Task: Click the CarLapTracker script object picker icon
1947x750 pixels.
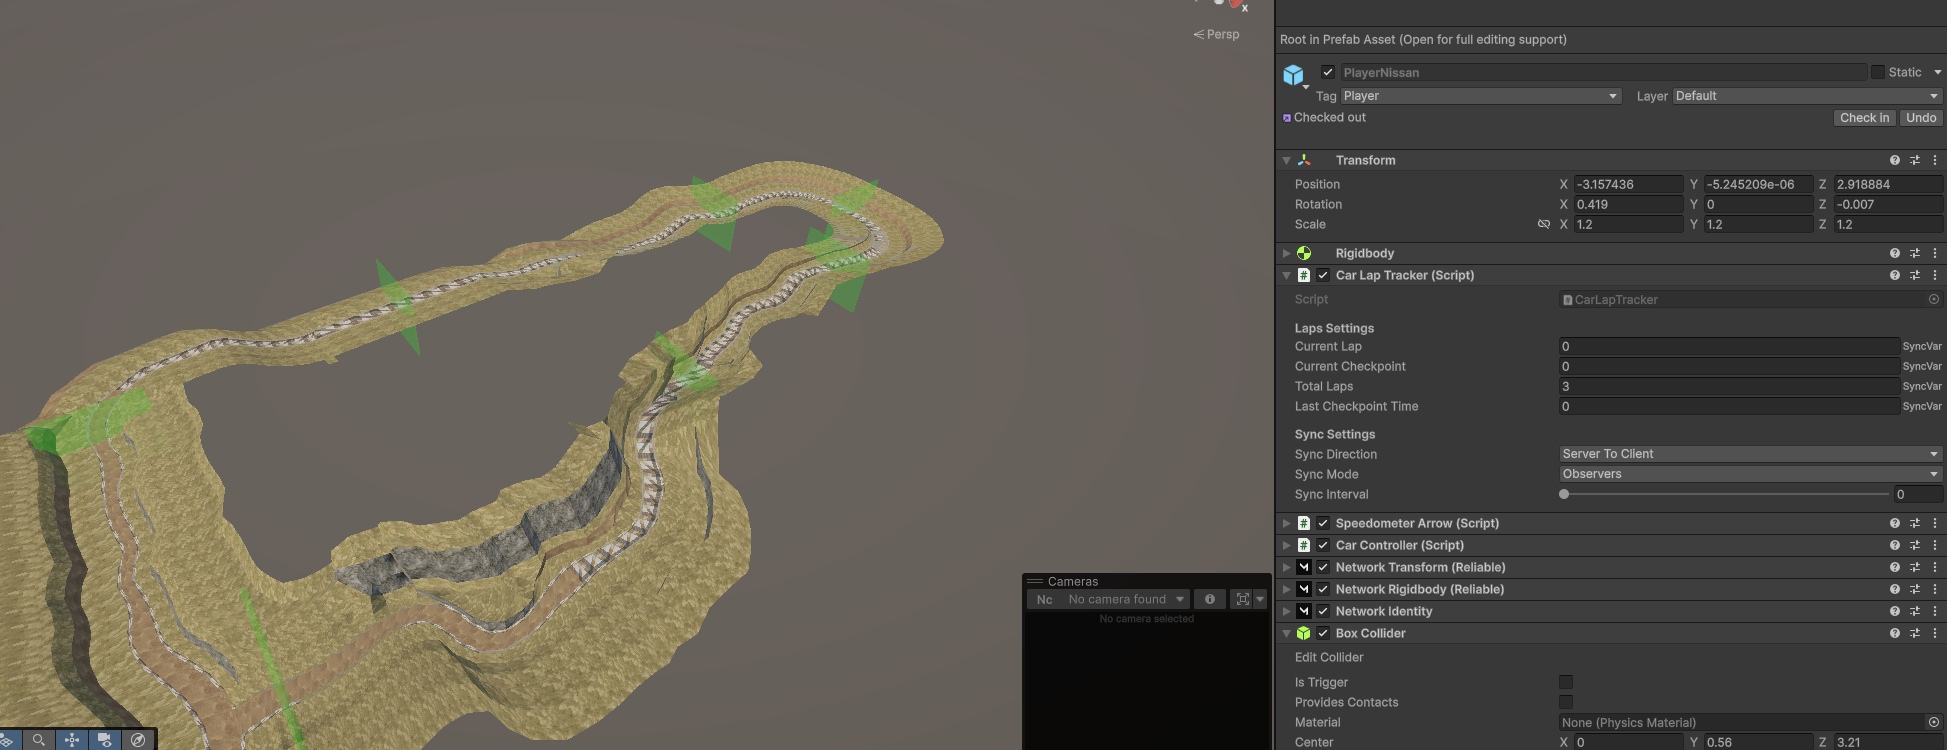Action: pyautogui.click(x=1934, y=299)
